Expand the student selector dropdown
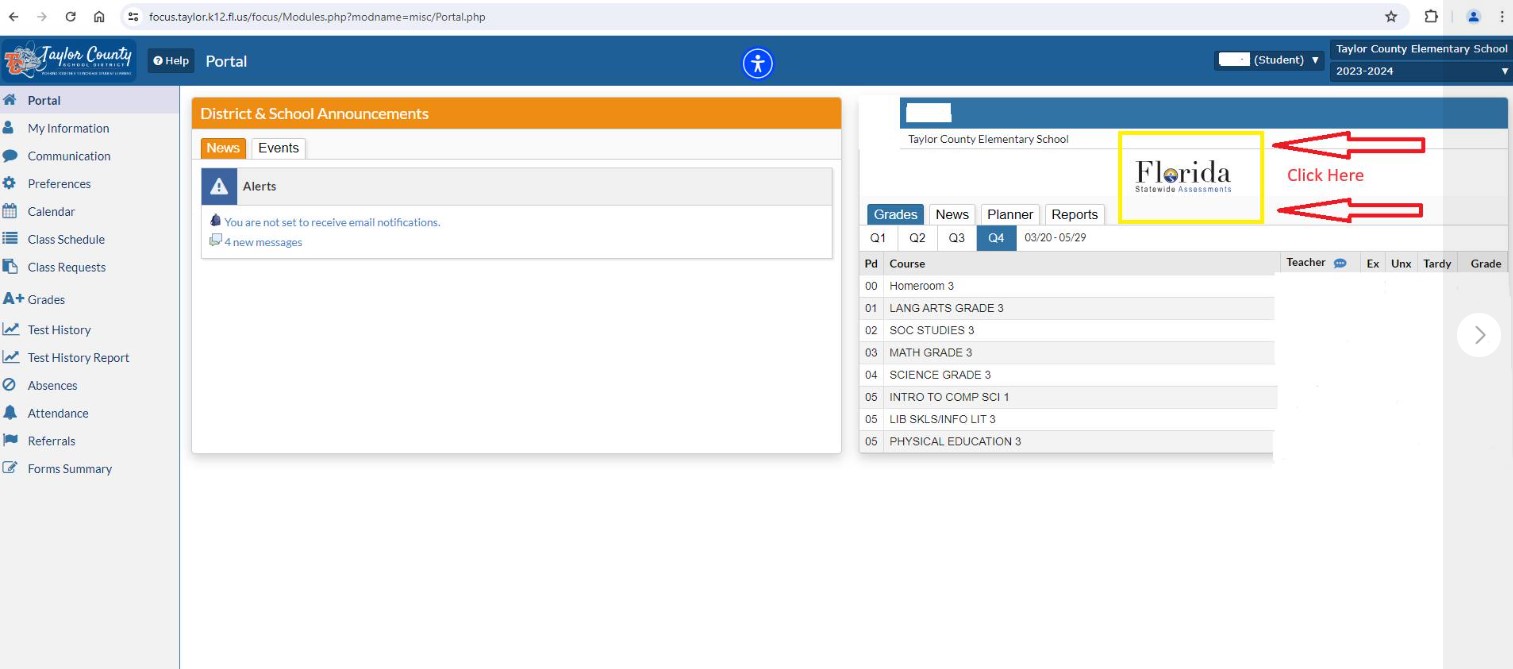Viewport: 1513px width, 669px height. click(x=1269, y=60)
